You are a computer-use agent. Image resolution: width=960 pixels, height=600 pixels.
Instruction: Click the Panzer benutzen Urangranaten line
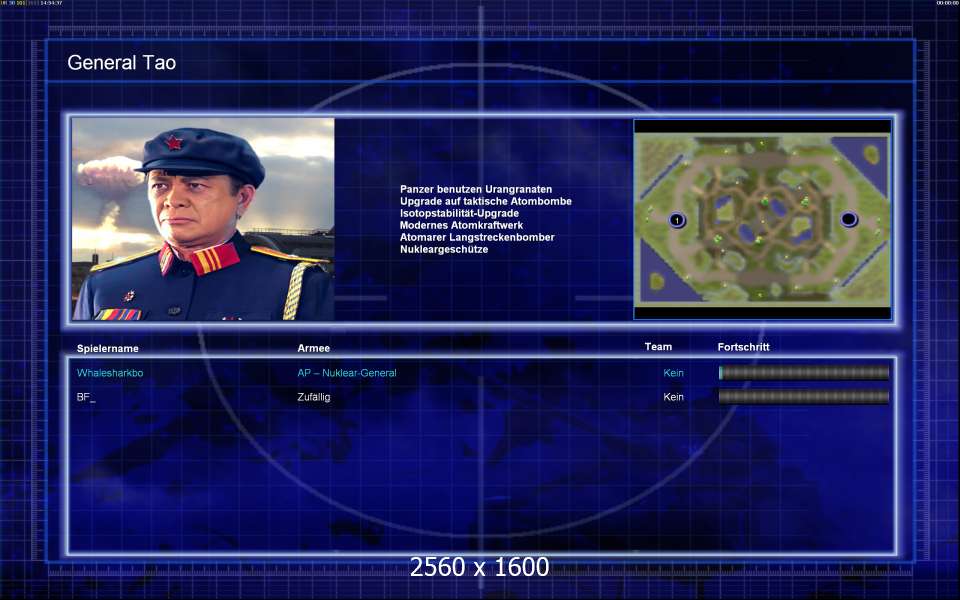click(476, 190)
